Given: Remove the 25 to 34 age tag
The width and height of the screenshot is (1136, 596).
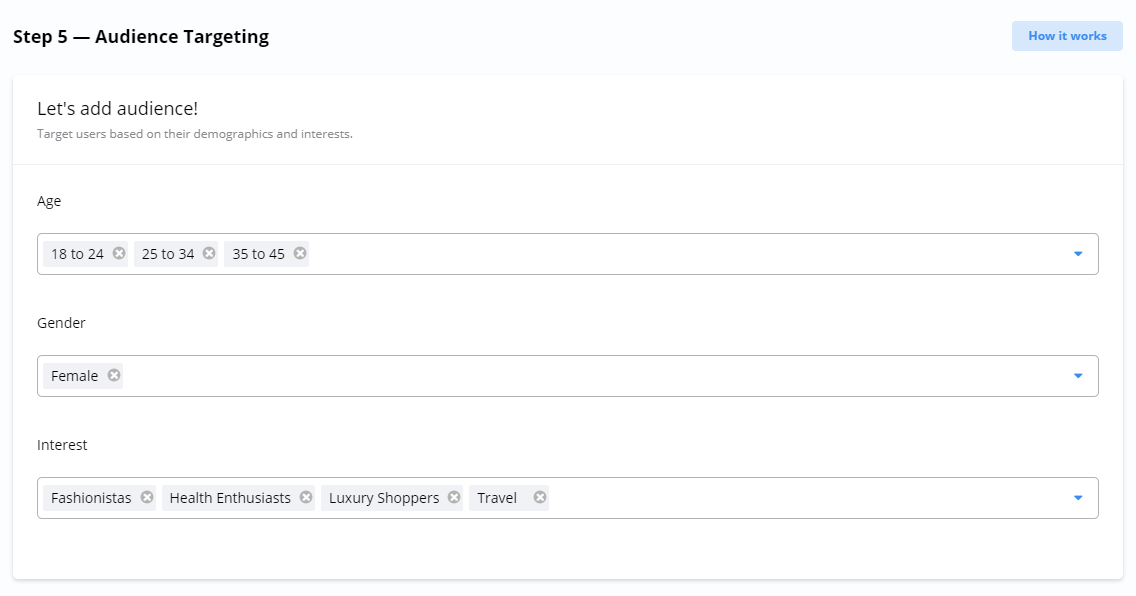Looking at the screenshot, I should [209, 254].
